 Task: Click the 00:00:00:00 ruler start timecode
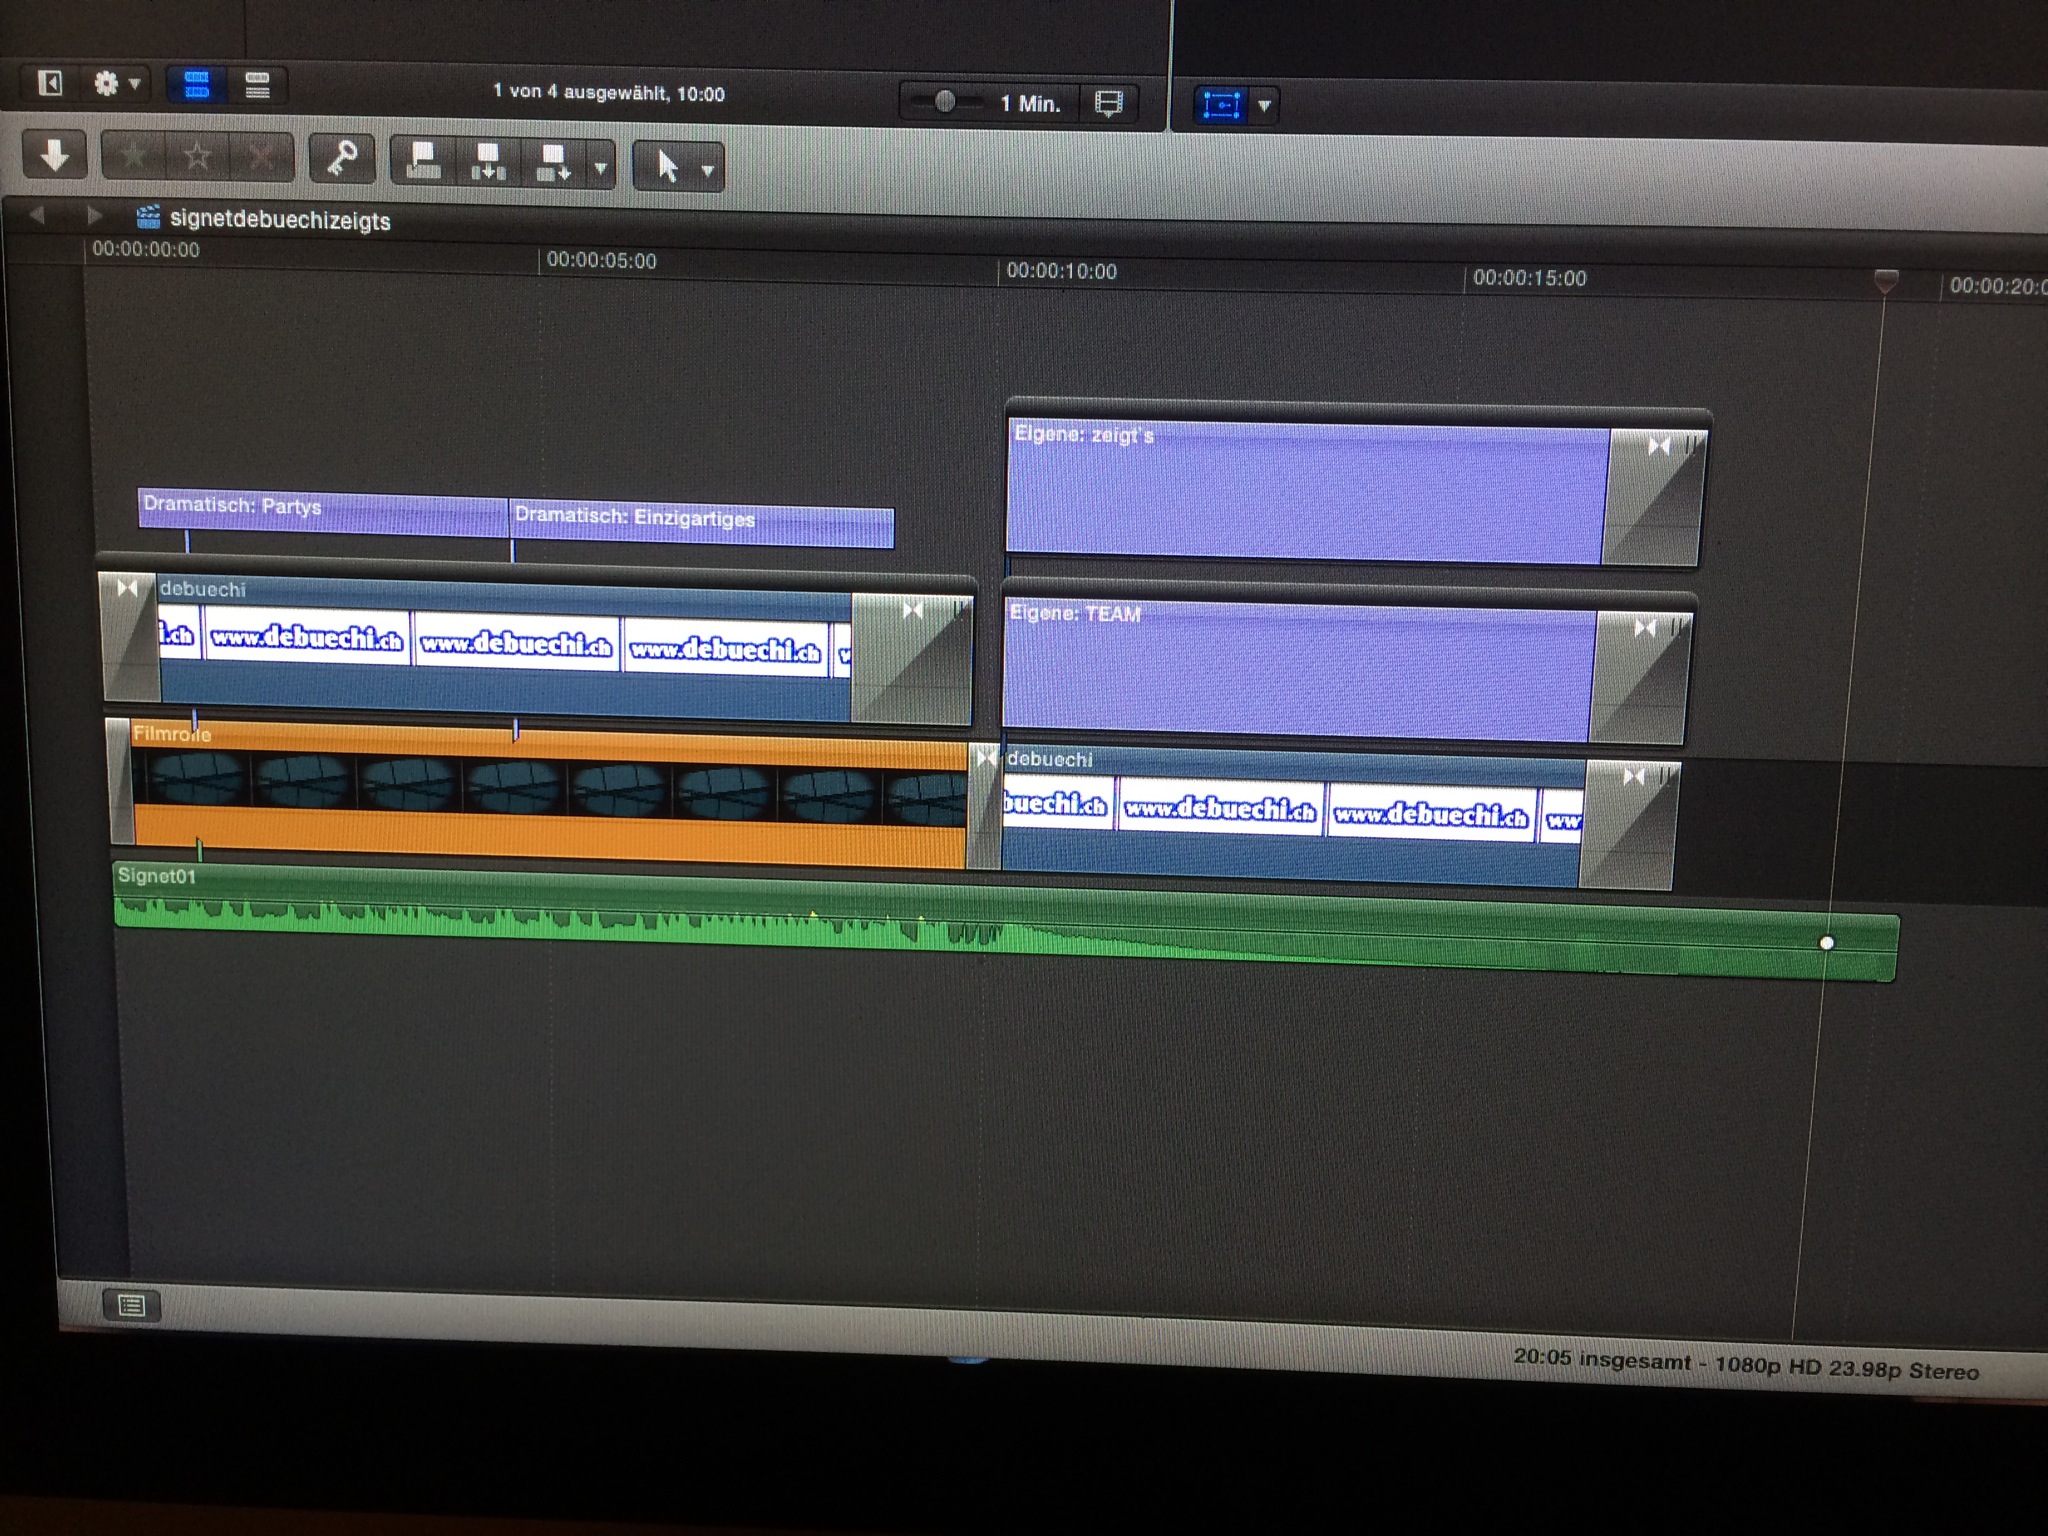pyautogui.click(x=146, y=249)
